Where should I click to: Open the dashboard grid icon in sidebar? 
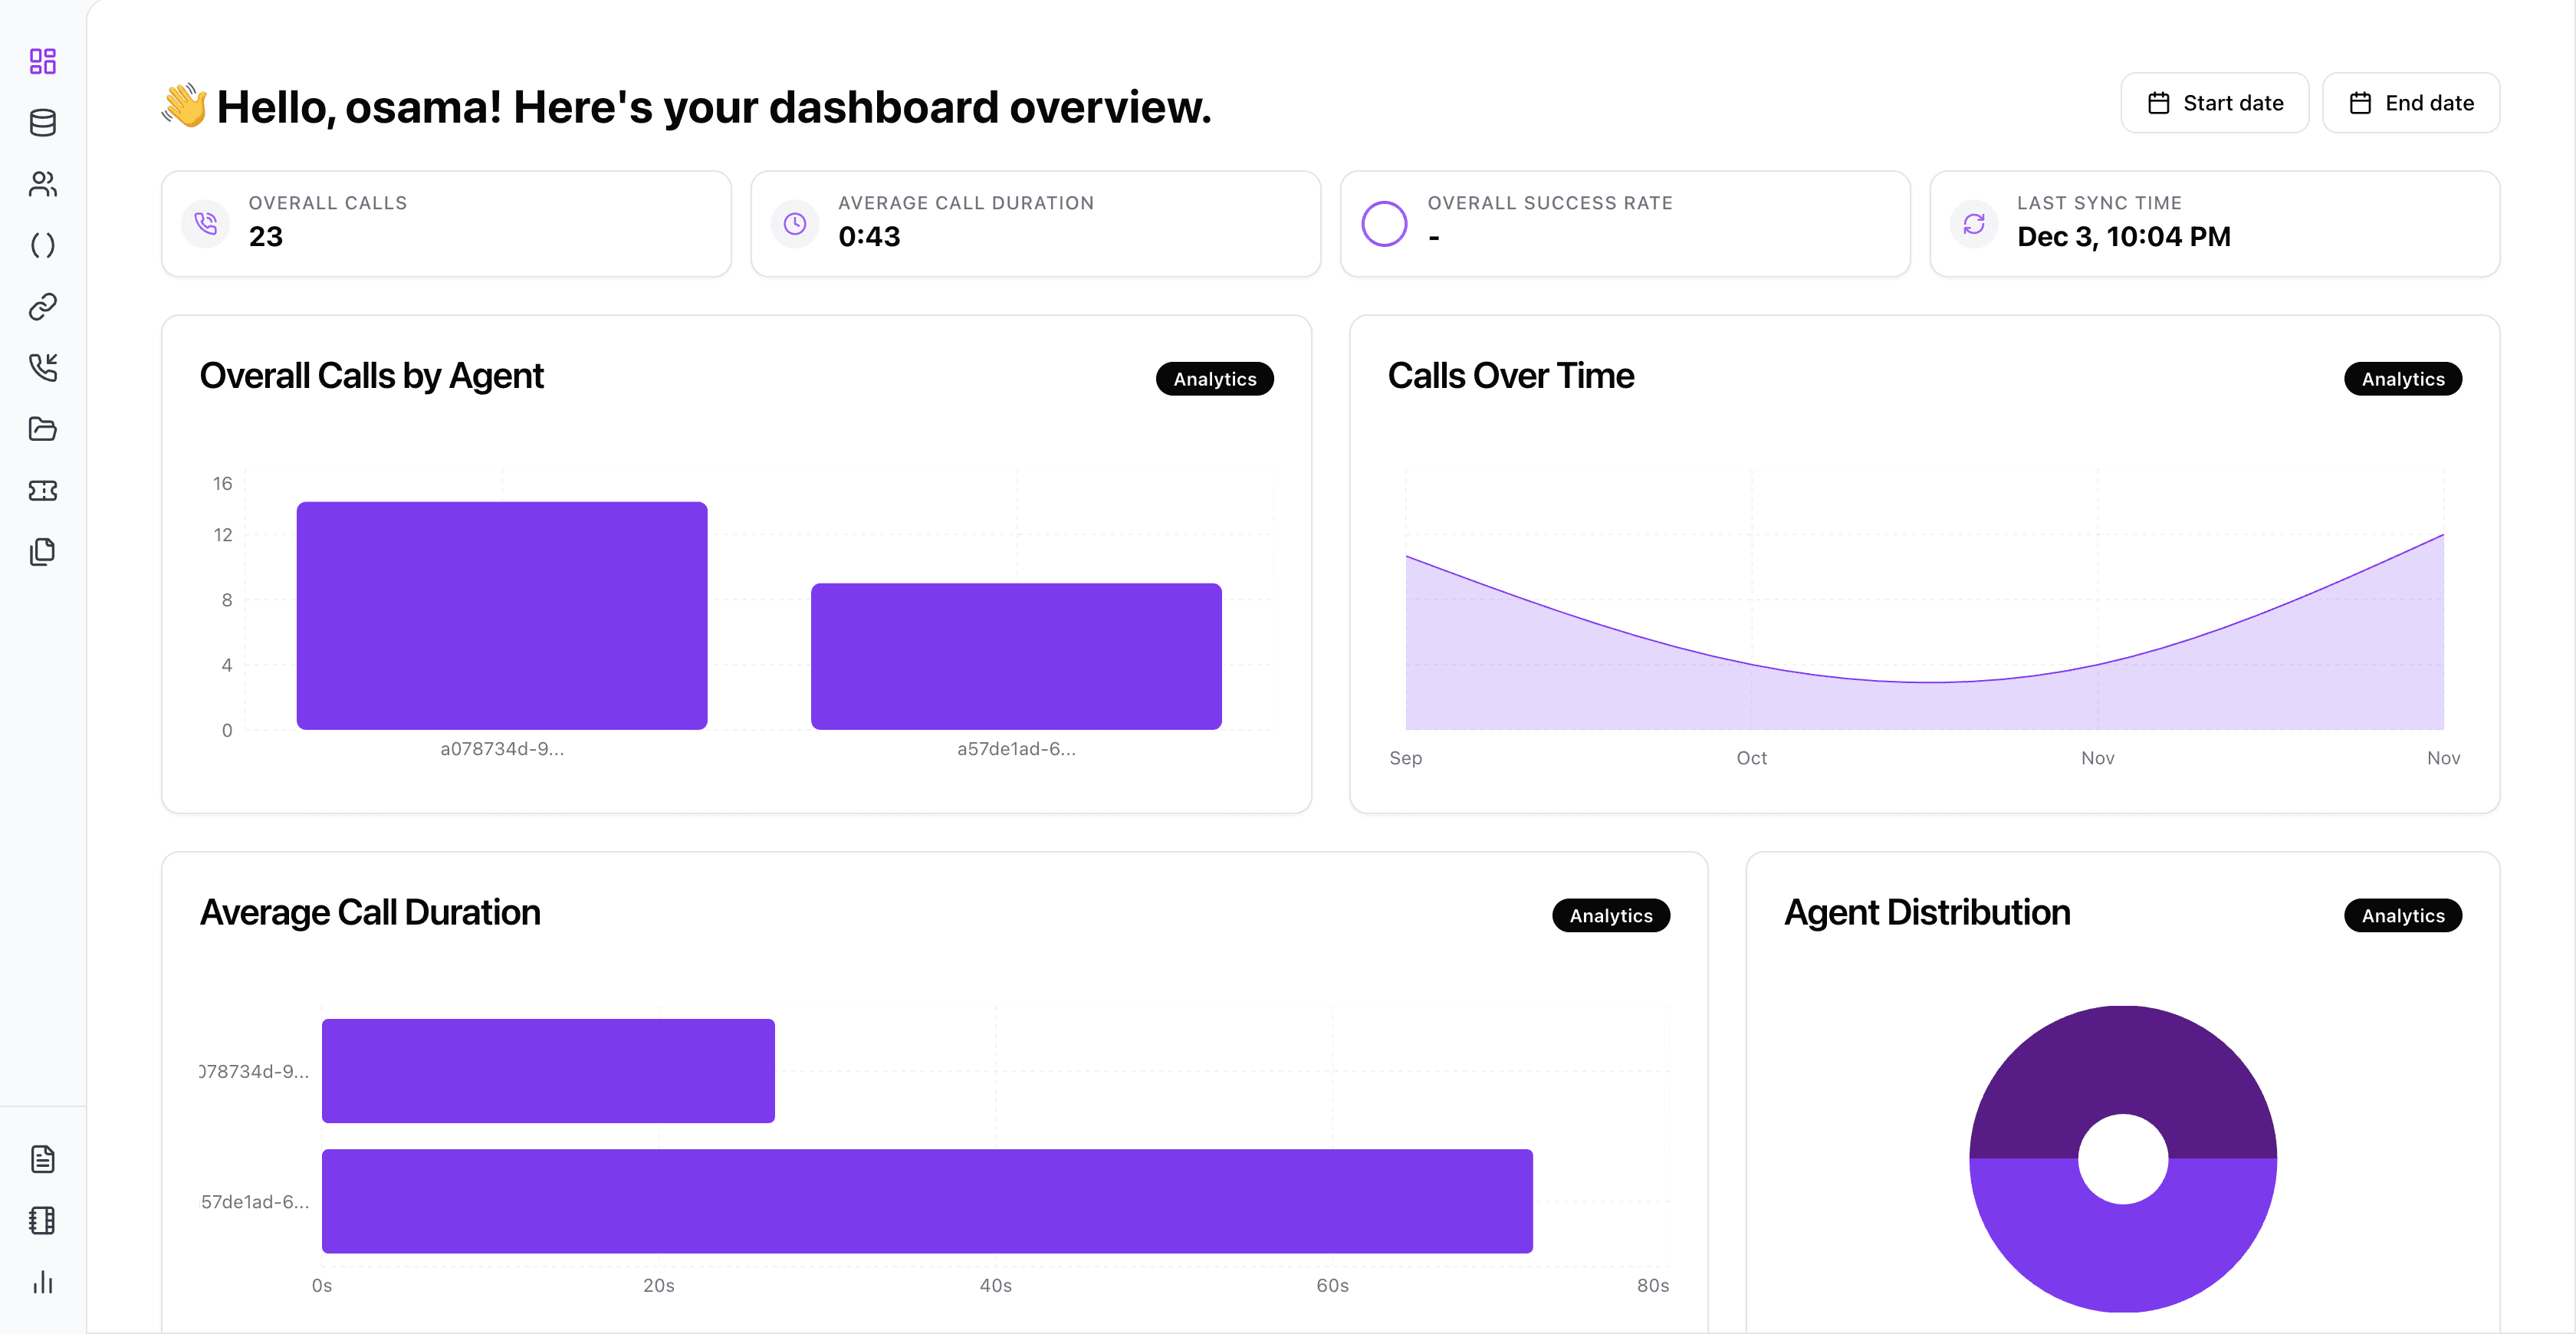[42, 61]
